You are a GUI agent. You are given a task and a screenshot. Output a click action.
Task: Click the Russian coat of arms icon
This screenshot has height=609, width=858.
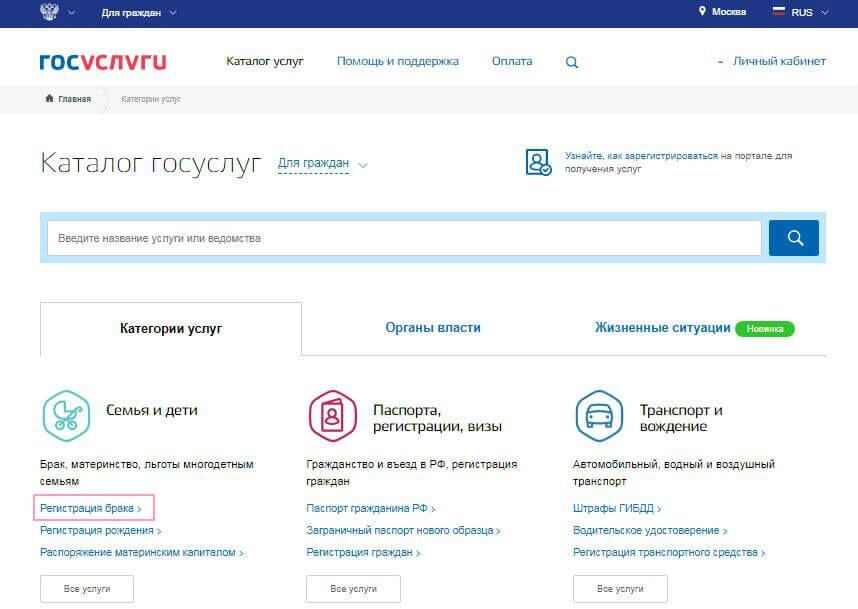point(49,11)
